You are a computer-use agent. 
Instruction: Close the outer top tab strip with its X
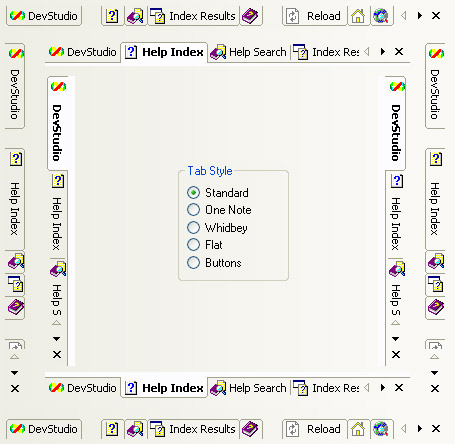tap(436, 15)
